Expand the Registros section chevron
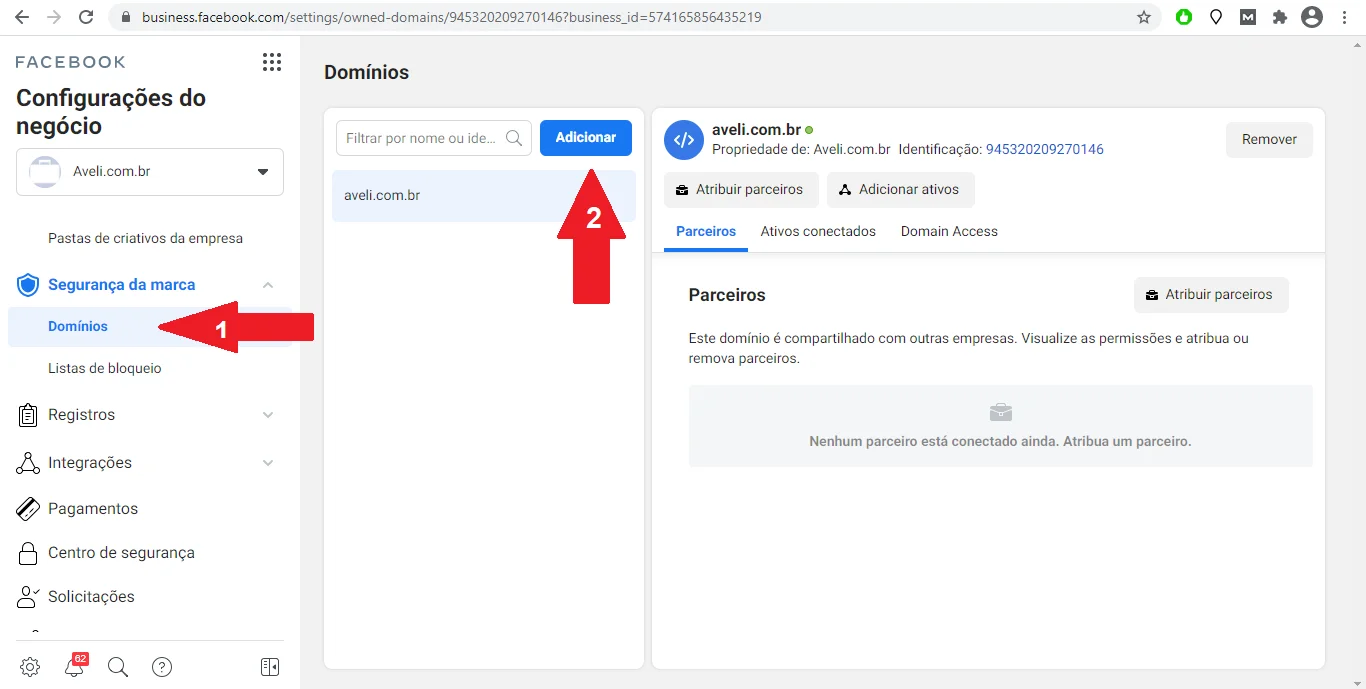1366x689 pixels. 268,415
